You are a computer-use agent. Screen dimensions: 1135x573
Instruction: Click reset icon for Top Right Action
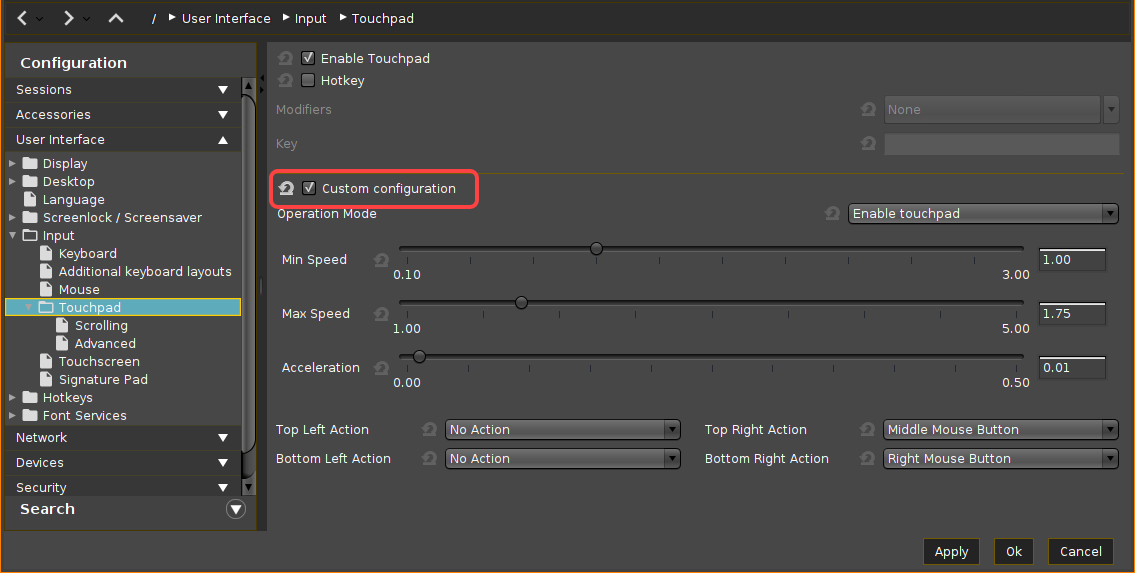[x=868, y=430]
